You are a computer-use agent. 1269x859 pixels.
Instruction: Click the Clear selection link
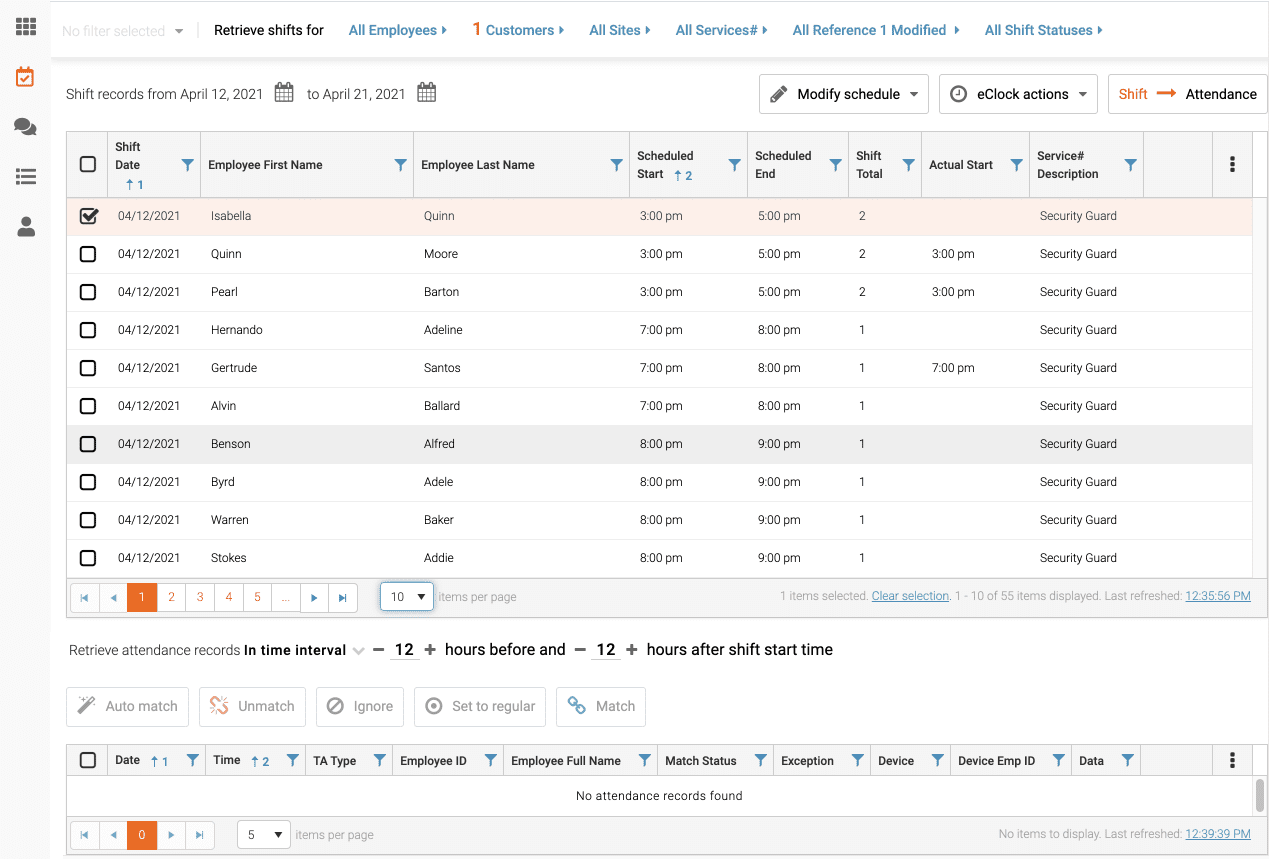point(910,596)
